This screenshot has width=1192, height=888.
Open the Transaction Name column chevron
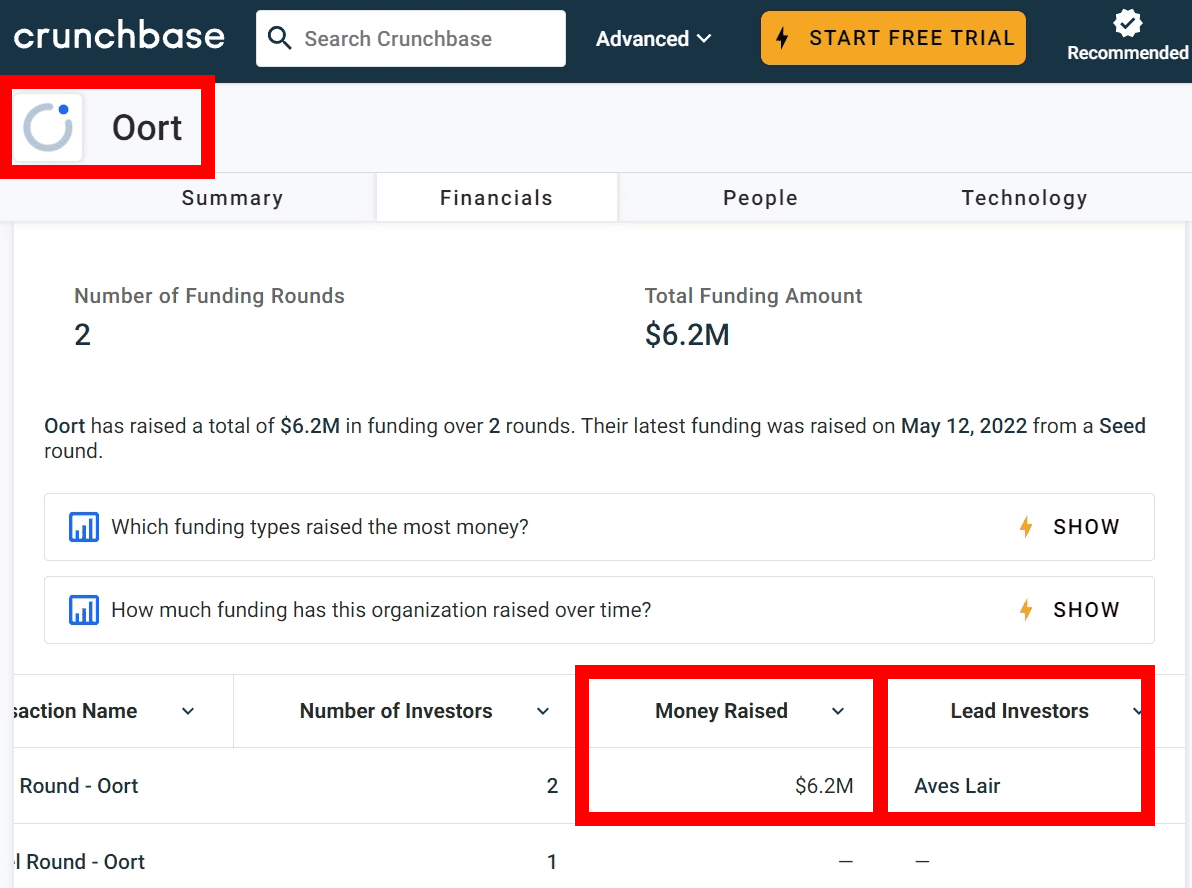pyautogui.click(x=188, y=711)
